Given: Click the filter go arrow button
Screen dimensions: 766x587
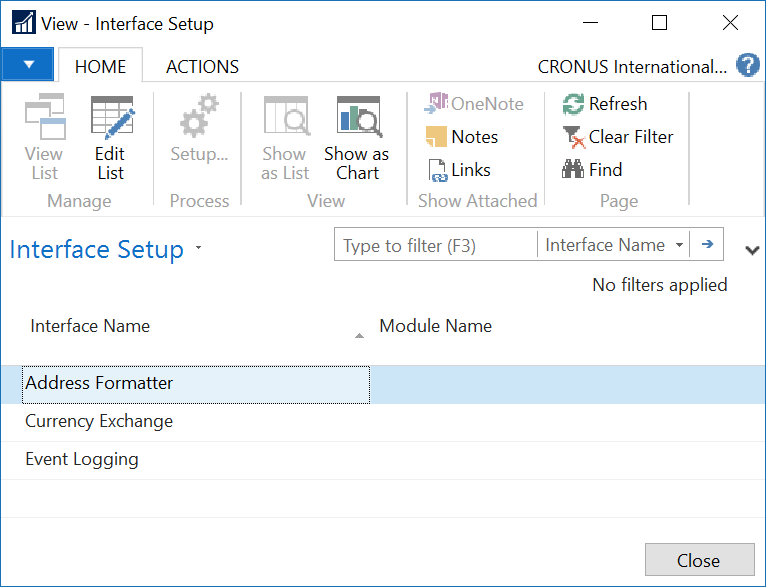Looking at the screenshot, I should (x=707, y=244).
